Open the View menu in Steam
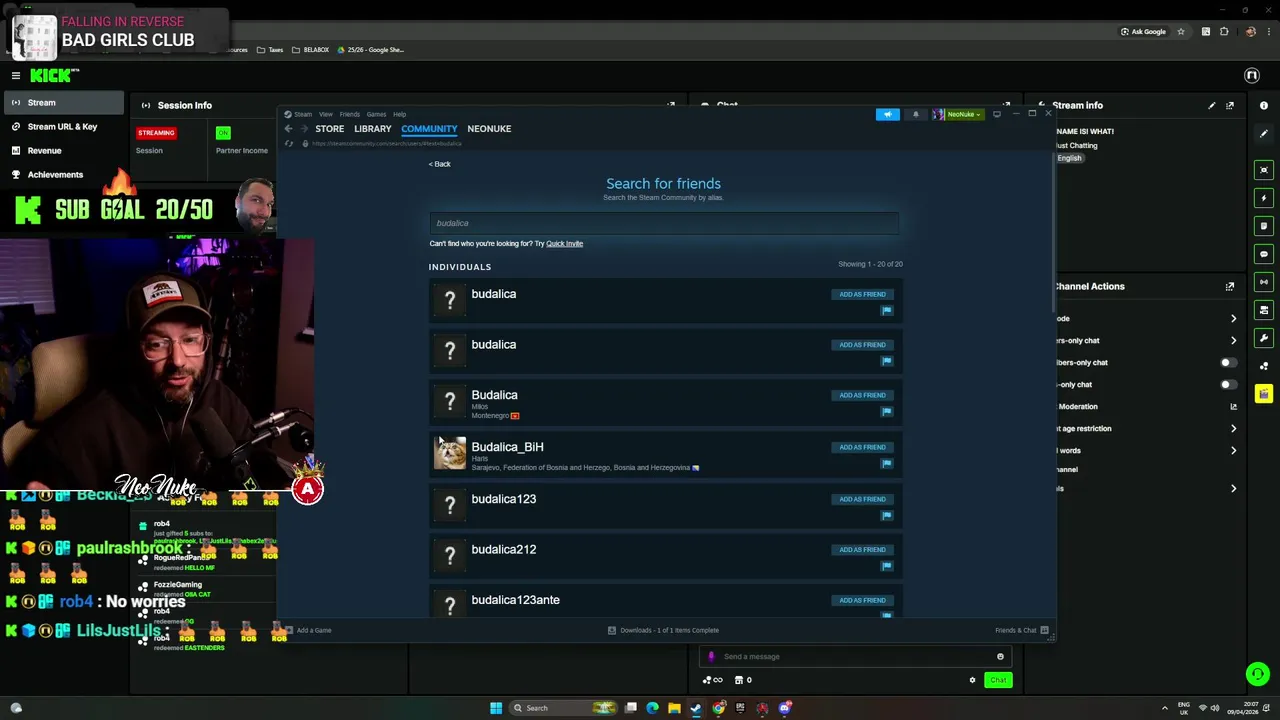Screen dimensions: 1280x720 [326, 114]
